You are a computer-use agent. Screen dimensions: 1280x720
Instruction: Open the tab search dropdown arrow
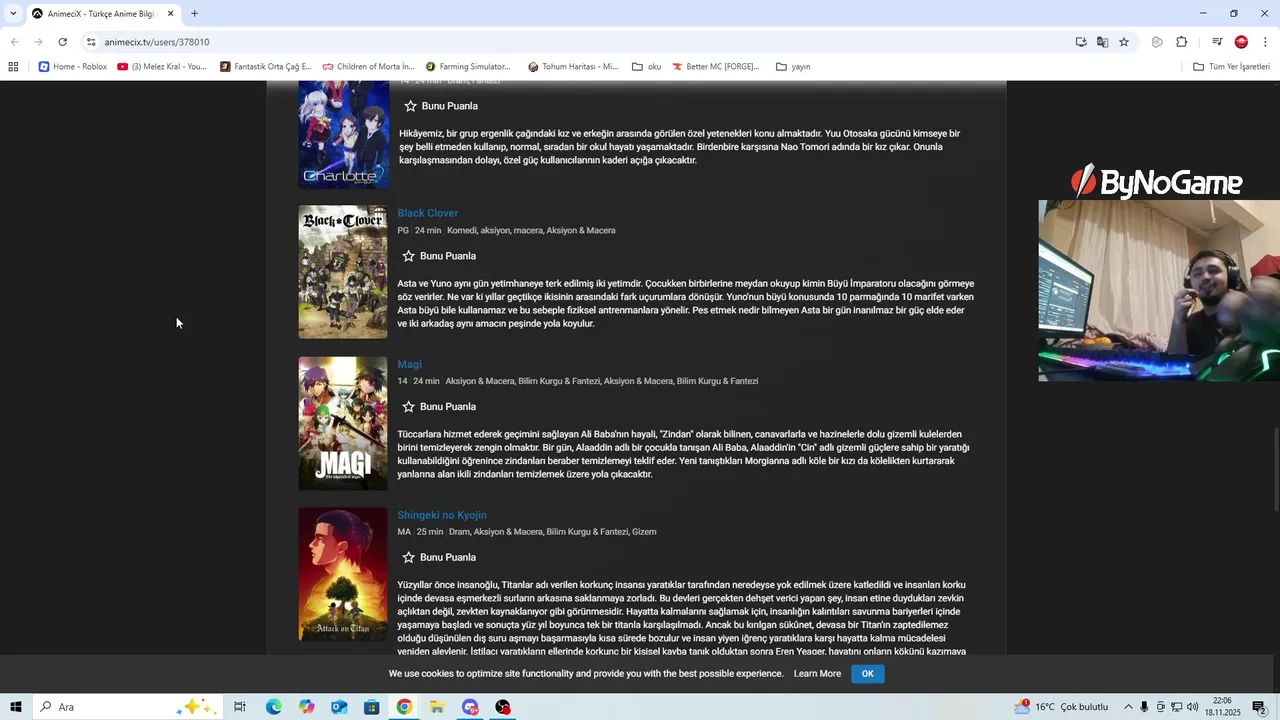point(13,13)
